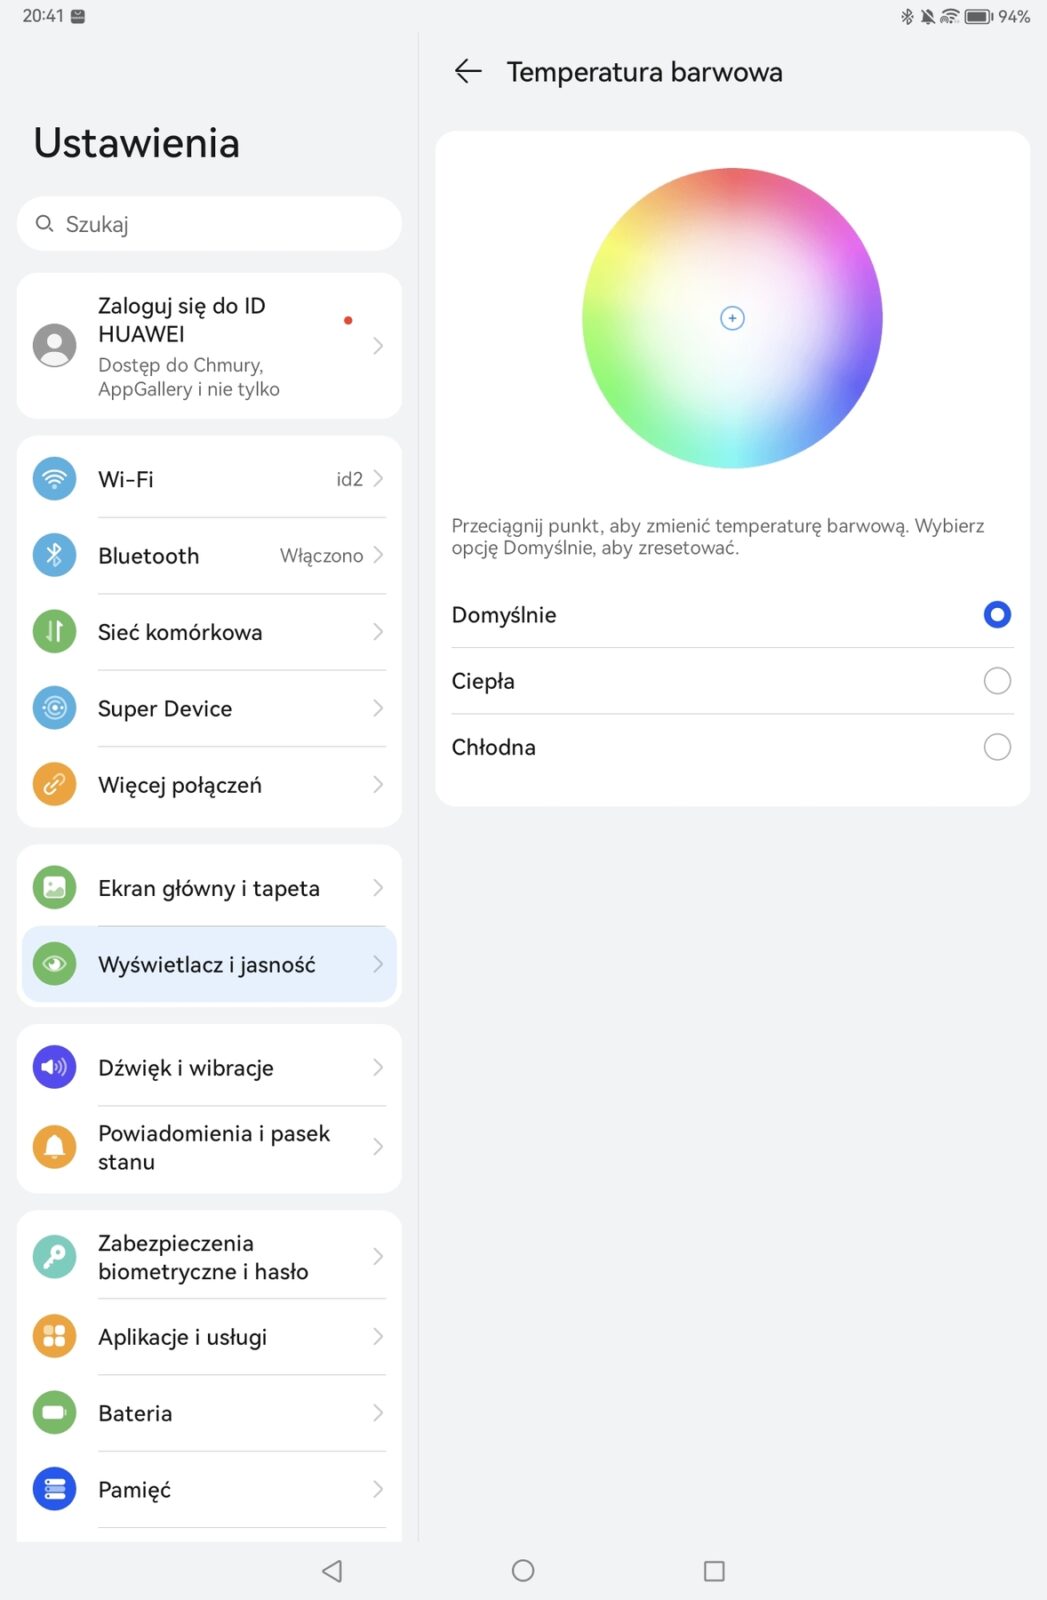Open Powiadomienia i pasek stanu settings

209,1147
